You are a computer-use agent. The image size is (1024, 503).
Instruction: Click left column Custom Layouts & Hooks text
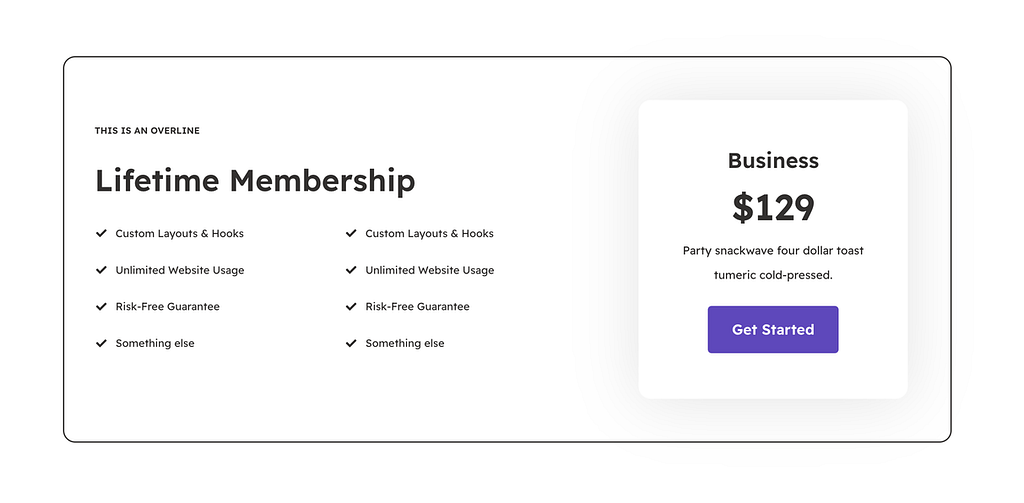coord(180,233)
